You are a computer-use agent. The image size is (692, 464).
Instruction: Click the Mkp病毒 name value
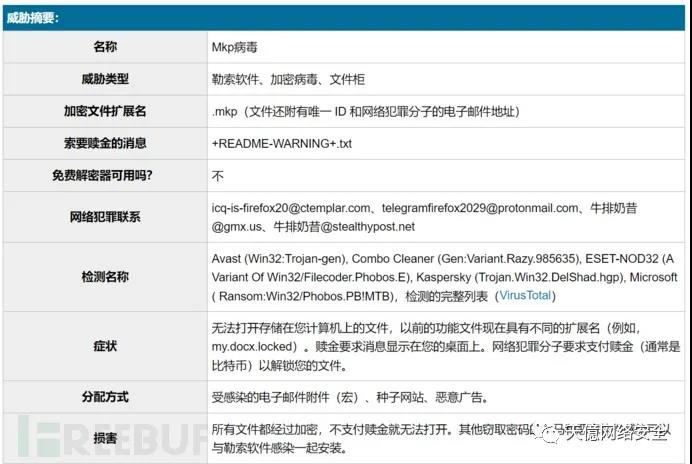238,46
